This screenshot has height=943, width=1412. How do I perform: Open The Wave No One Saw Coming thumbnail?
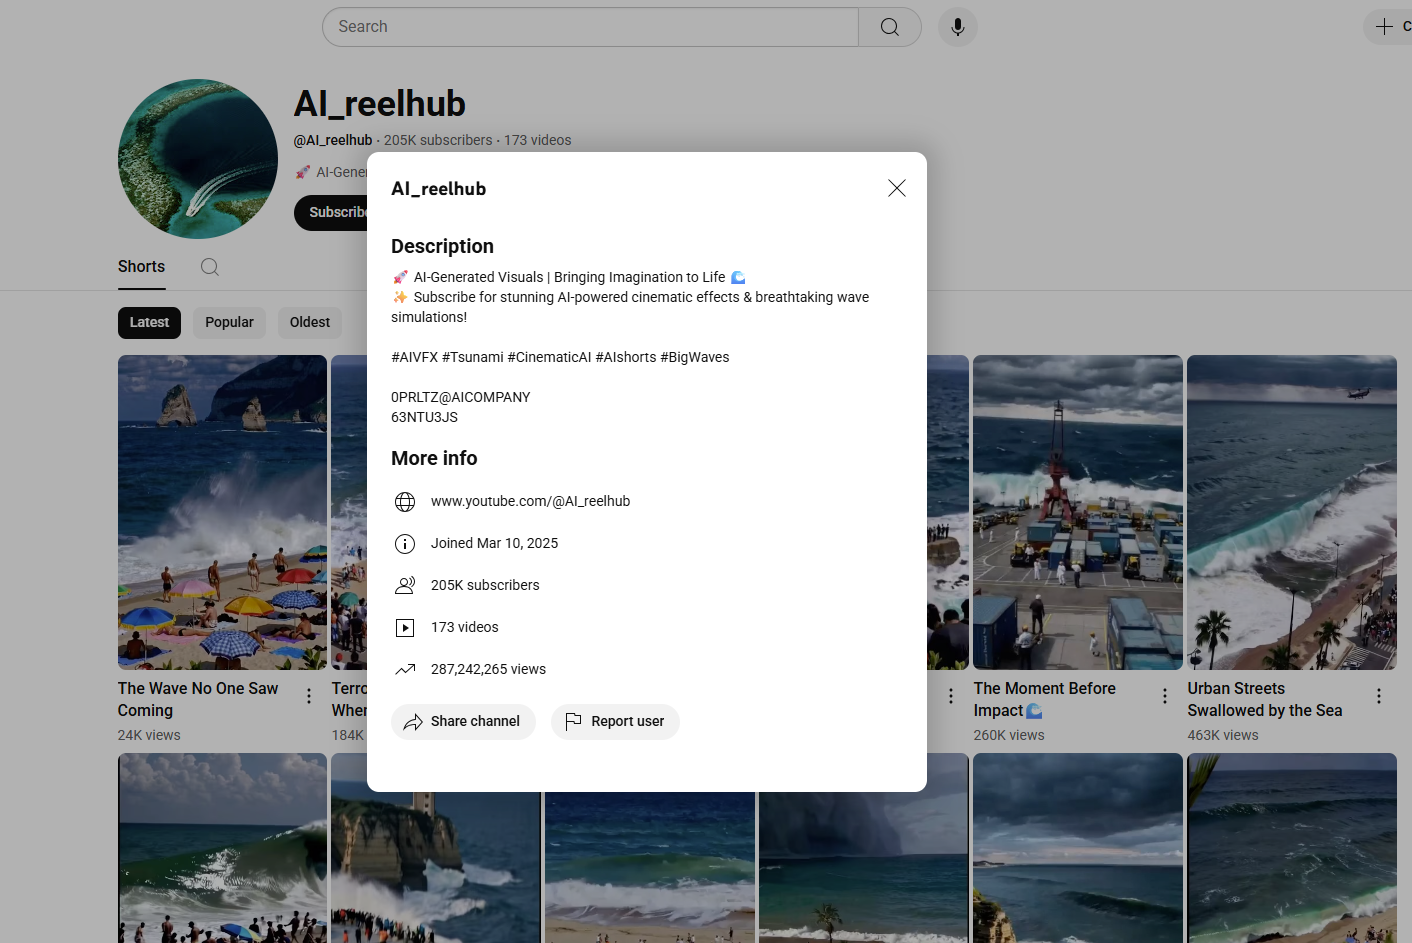click(222, 512)
